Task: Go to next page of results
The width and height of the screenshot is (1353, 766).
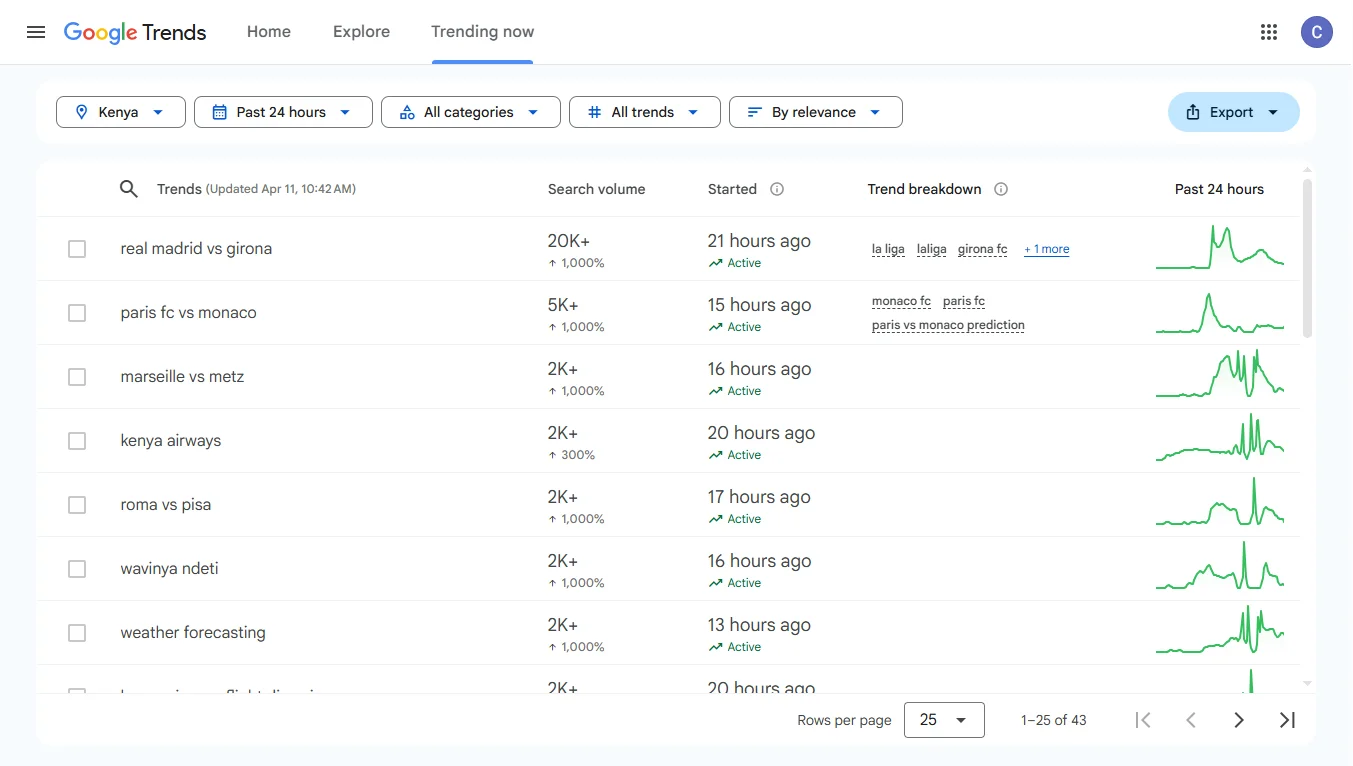Action: tap(1239, 720)
